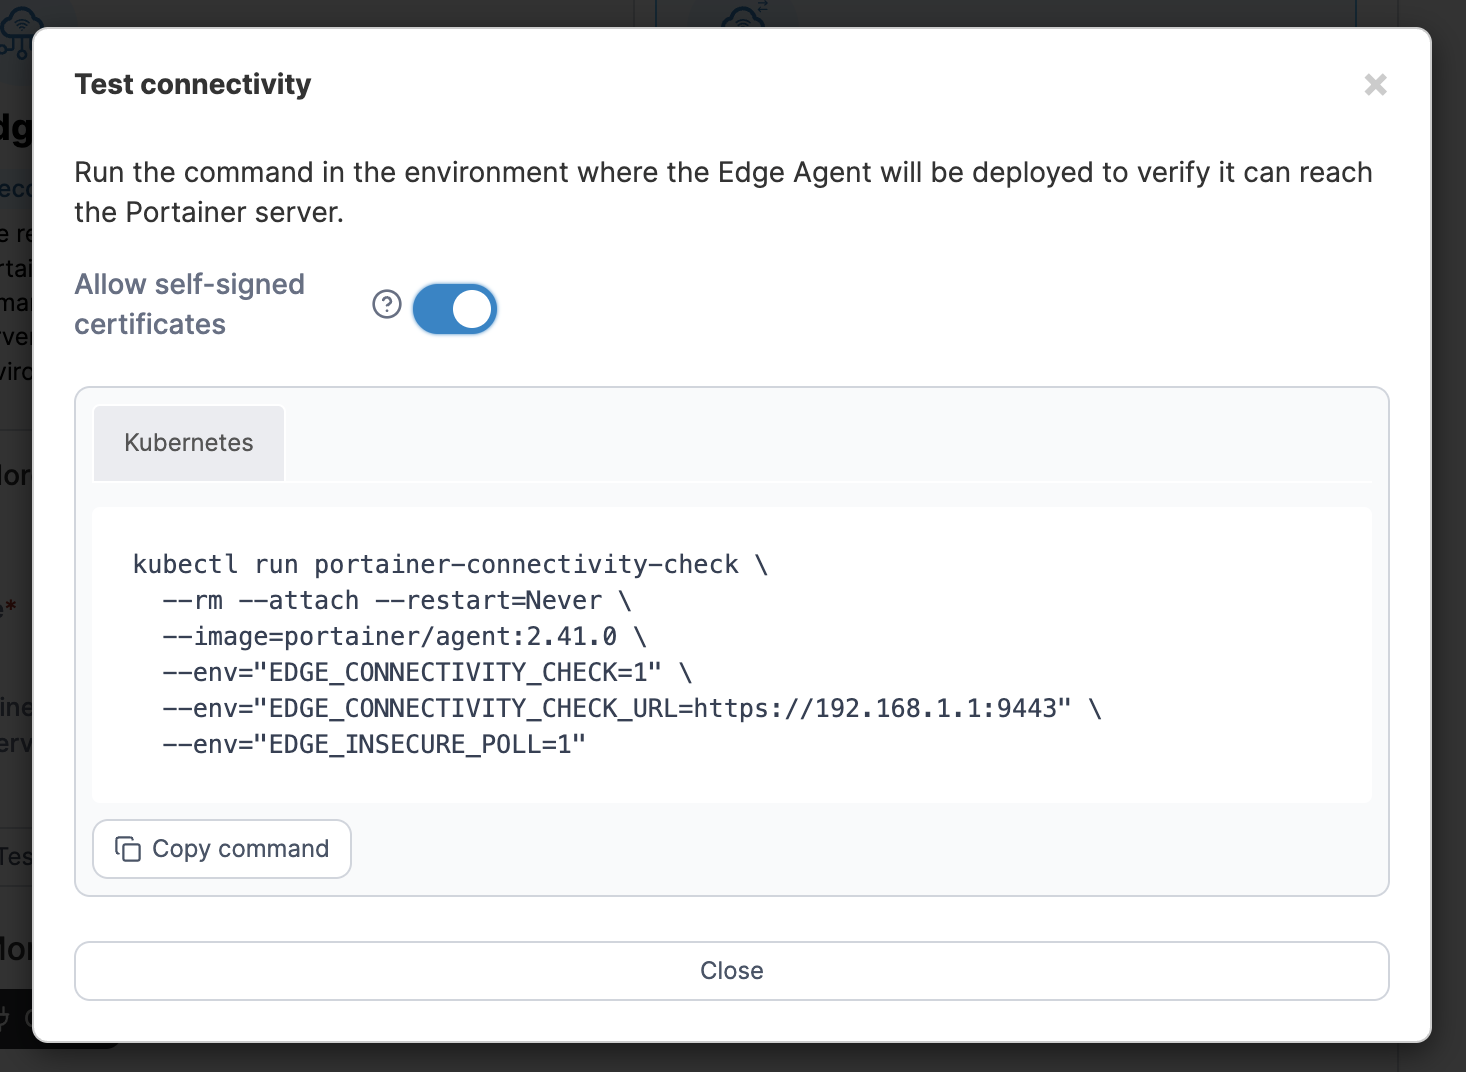1466x1072 pixels.
Task: Click the wide Close button at bottom
Action: 732,971
